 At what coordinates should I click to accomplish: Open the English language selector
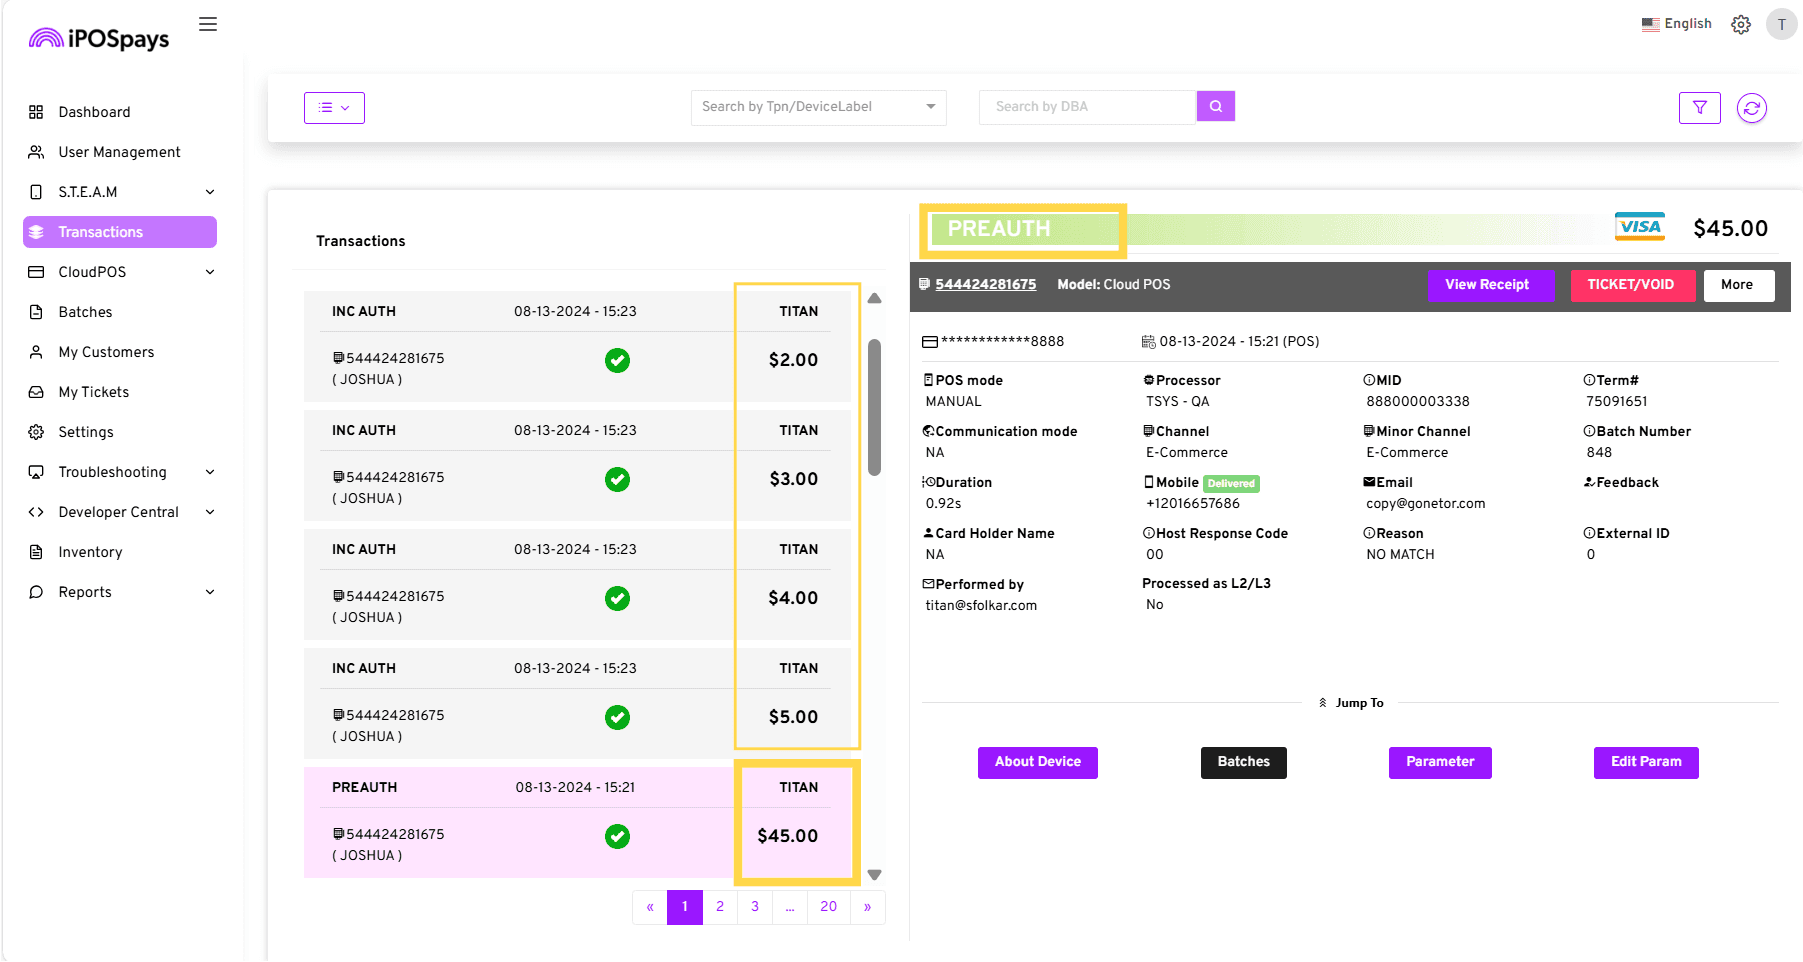click(1677, 24)
